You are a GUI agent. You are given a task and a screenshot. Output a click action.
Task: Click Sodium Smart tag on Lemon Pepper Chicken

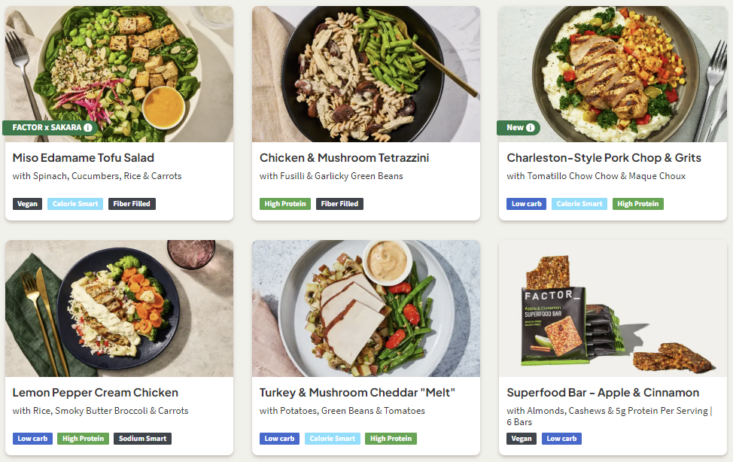(x=142, y=439)
